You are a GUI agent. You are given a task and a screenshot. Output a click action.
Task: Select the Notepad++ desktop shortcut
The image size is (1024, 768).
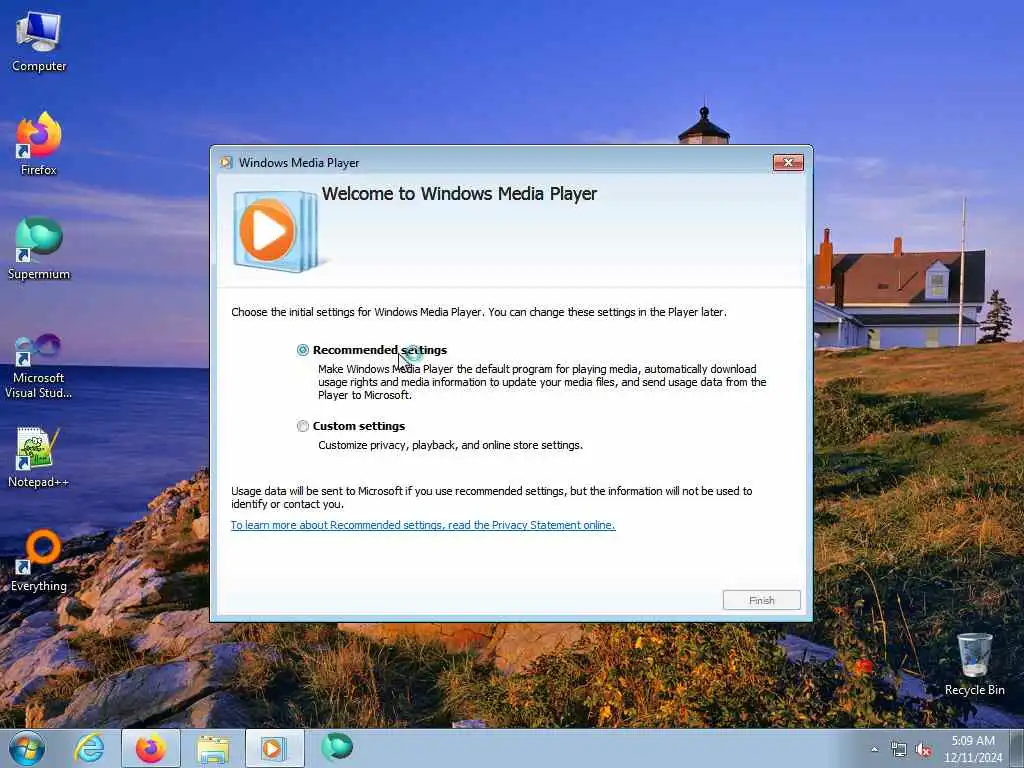tap(39, 457)
